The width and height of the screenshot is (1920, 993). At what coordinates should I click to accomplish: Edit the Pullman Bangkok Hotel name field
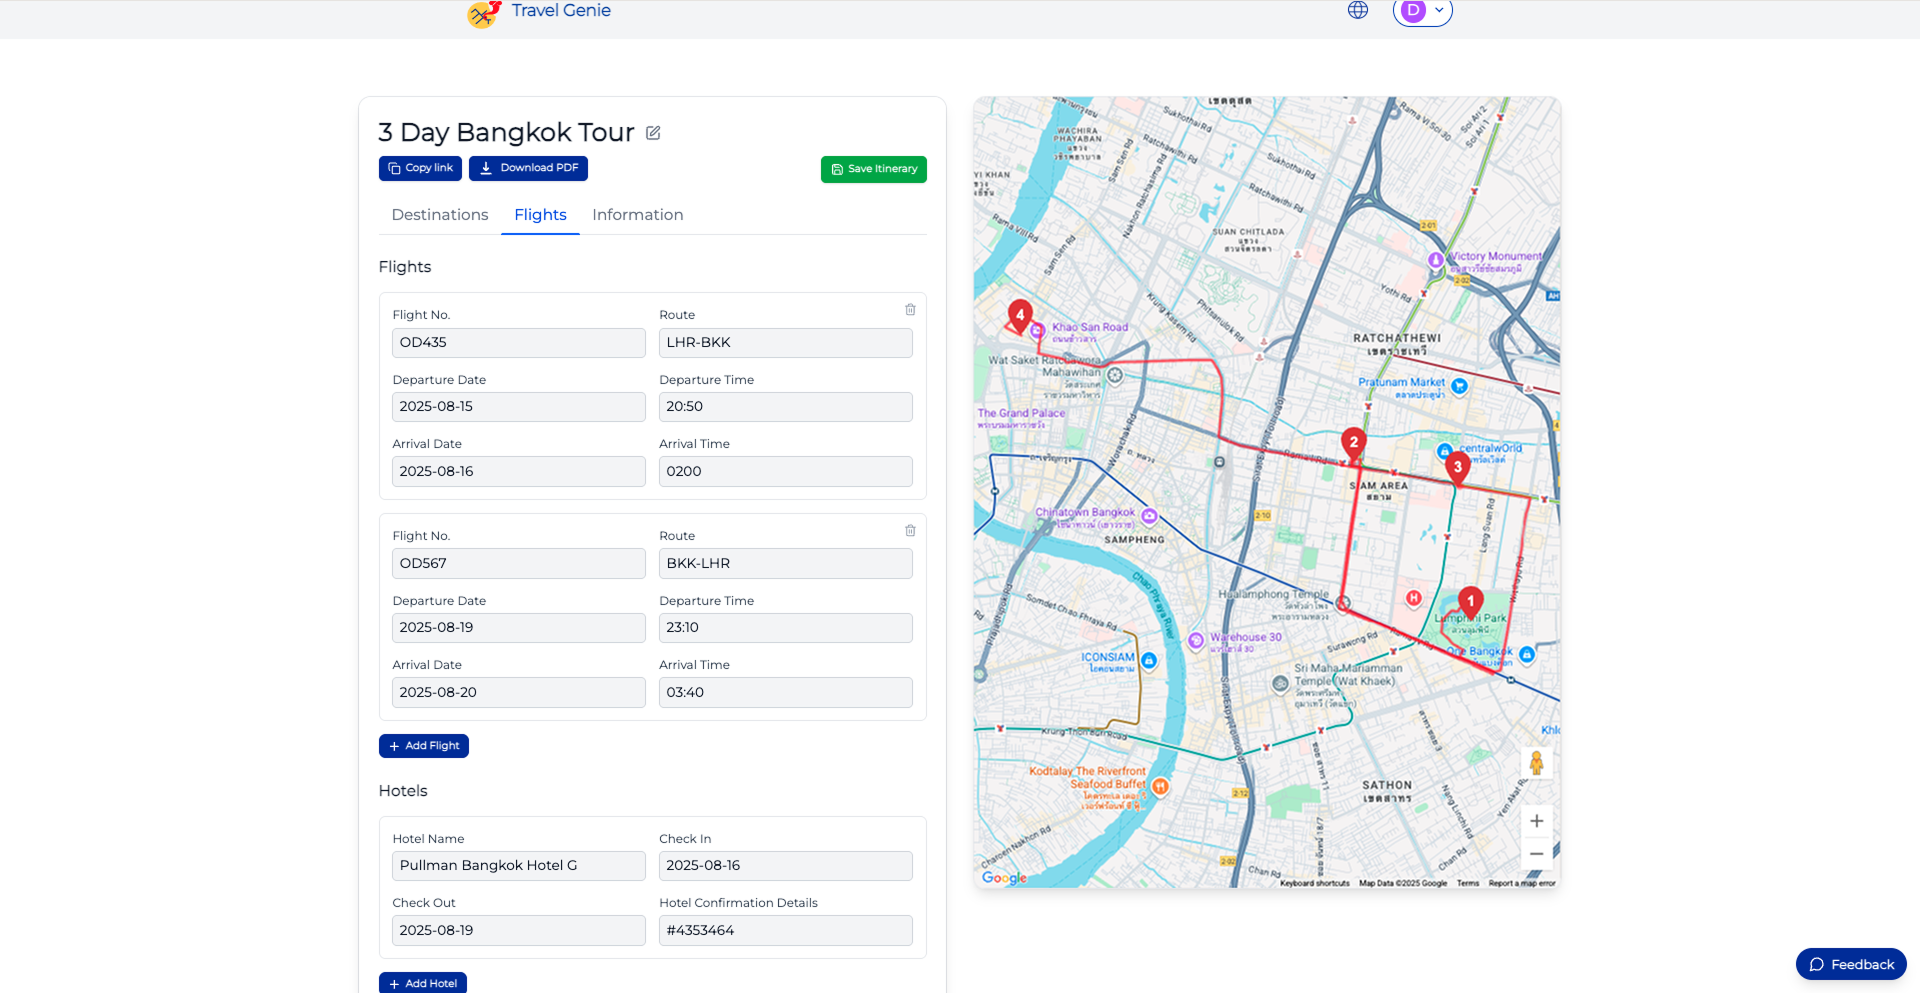click(x=519, y=866)
